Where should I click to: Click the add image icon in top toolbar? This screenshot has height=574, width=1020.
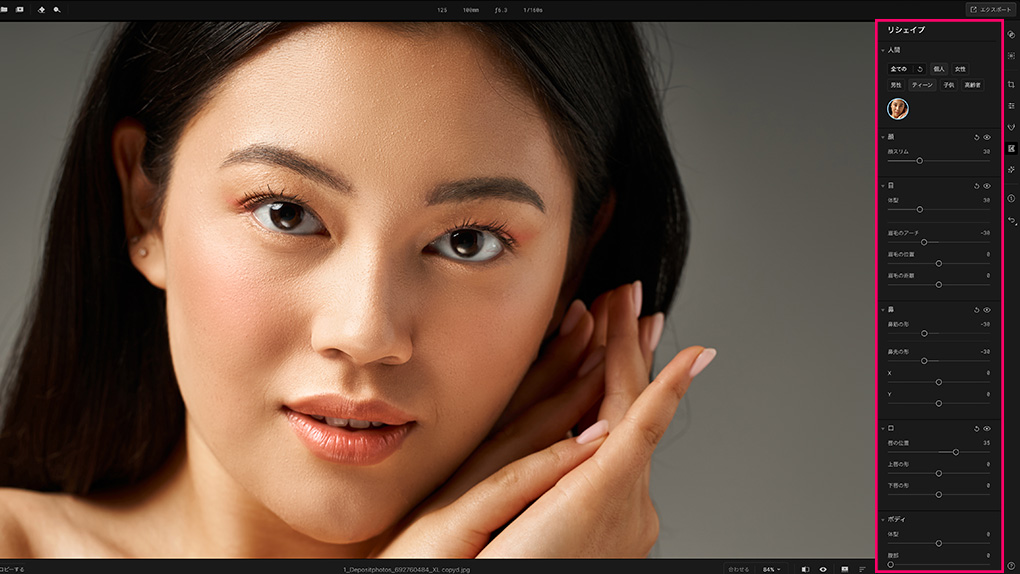[20, 10]
